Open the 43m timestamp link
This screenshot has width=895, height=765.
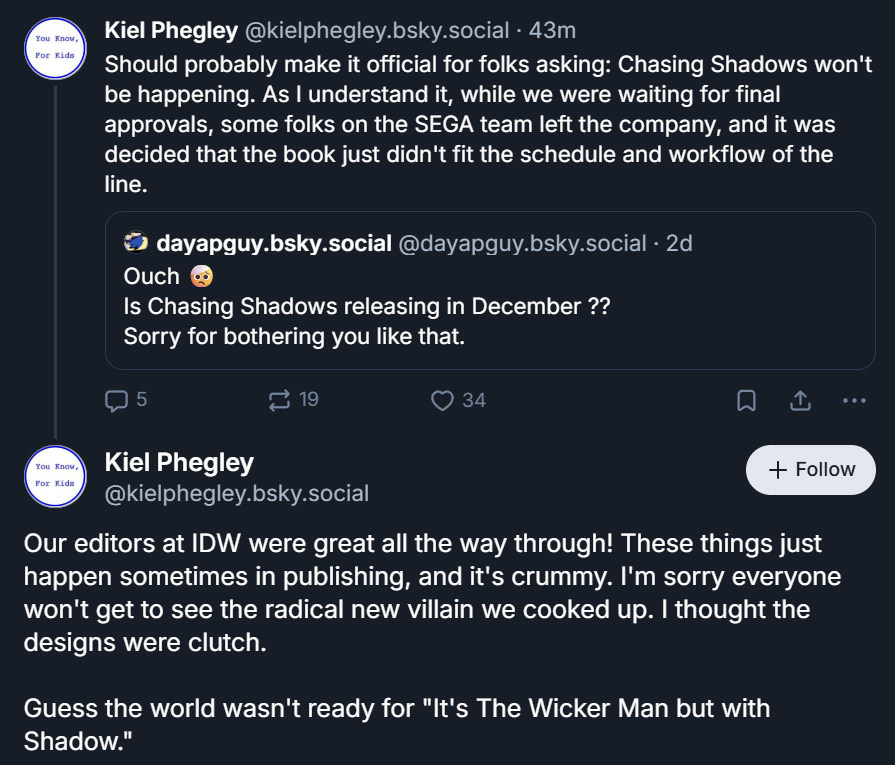(552, 31)
